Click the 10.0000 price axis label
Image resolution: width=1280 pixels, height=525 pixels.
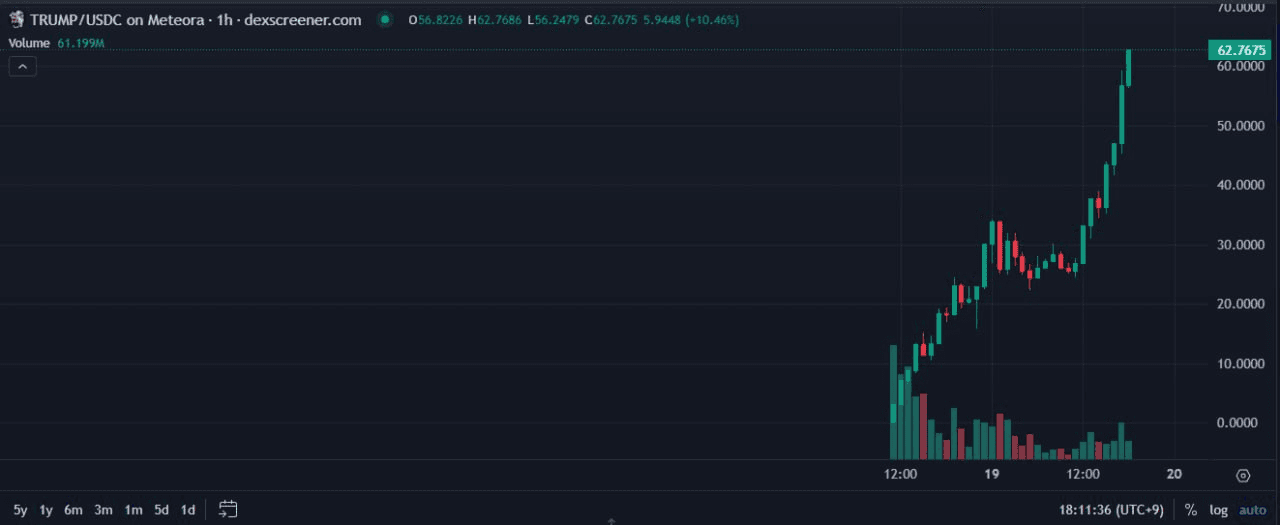click(1243, 364)
